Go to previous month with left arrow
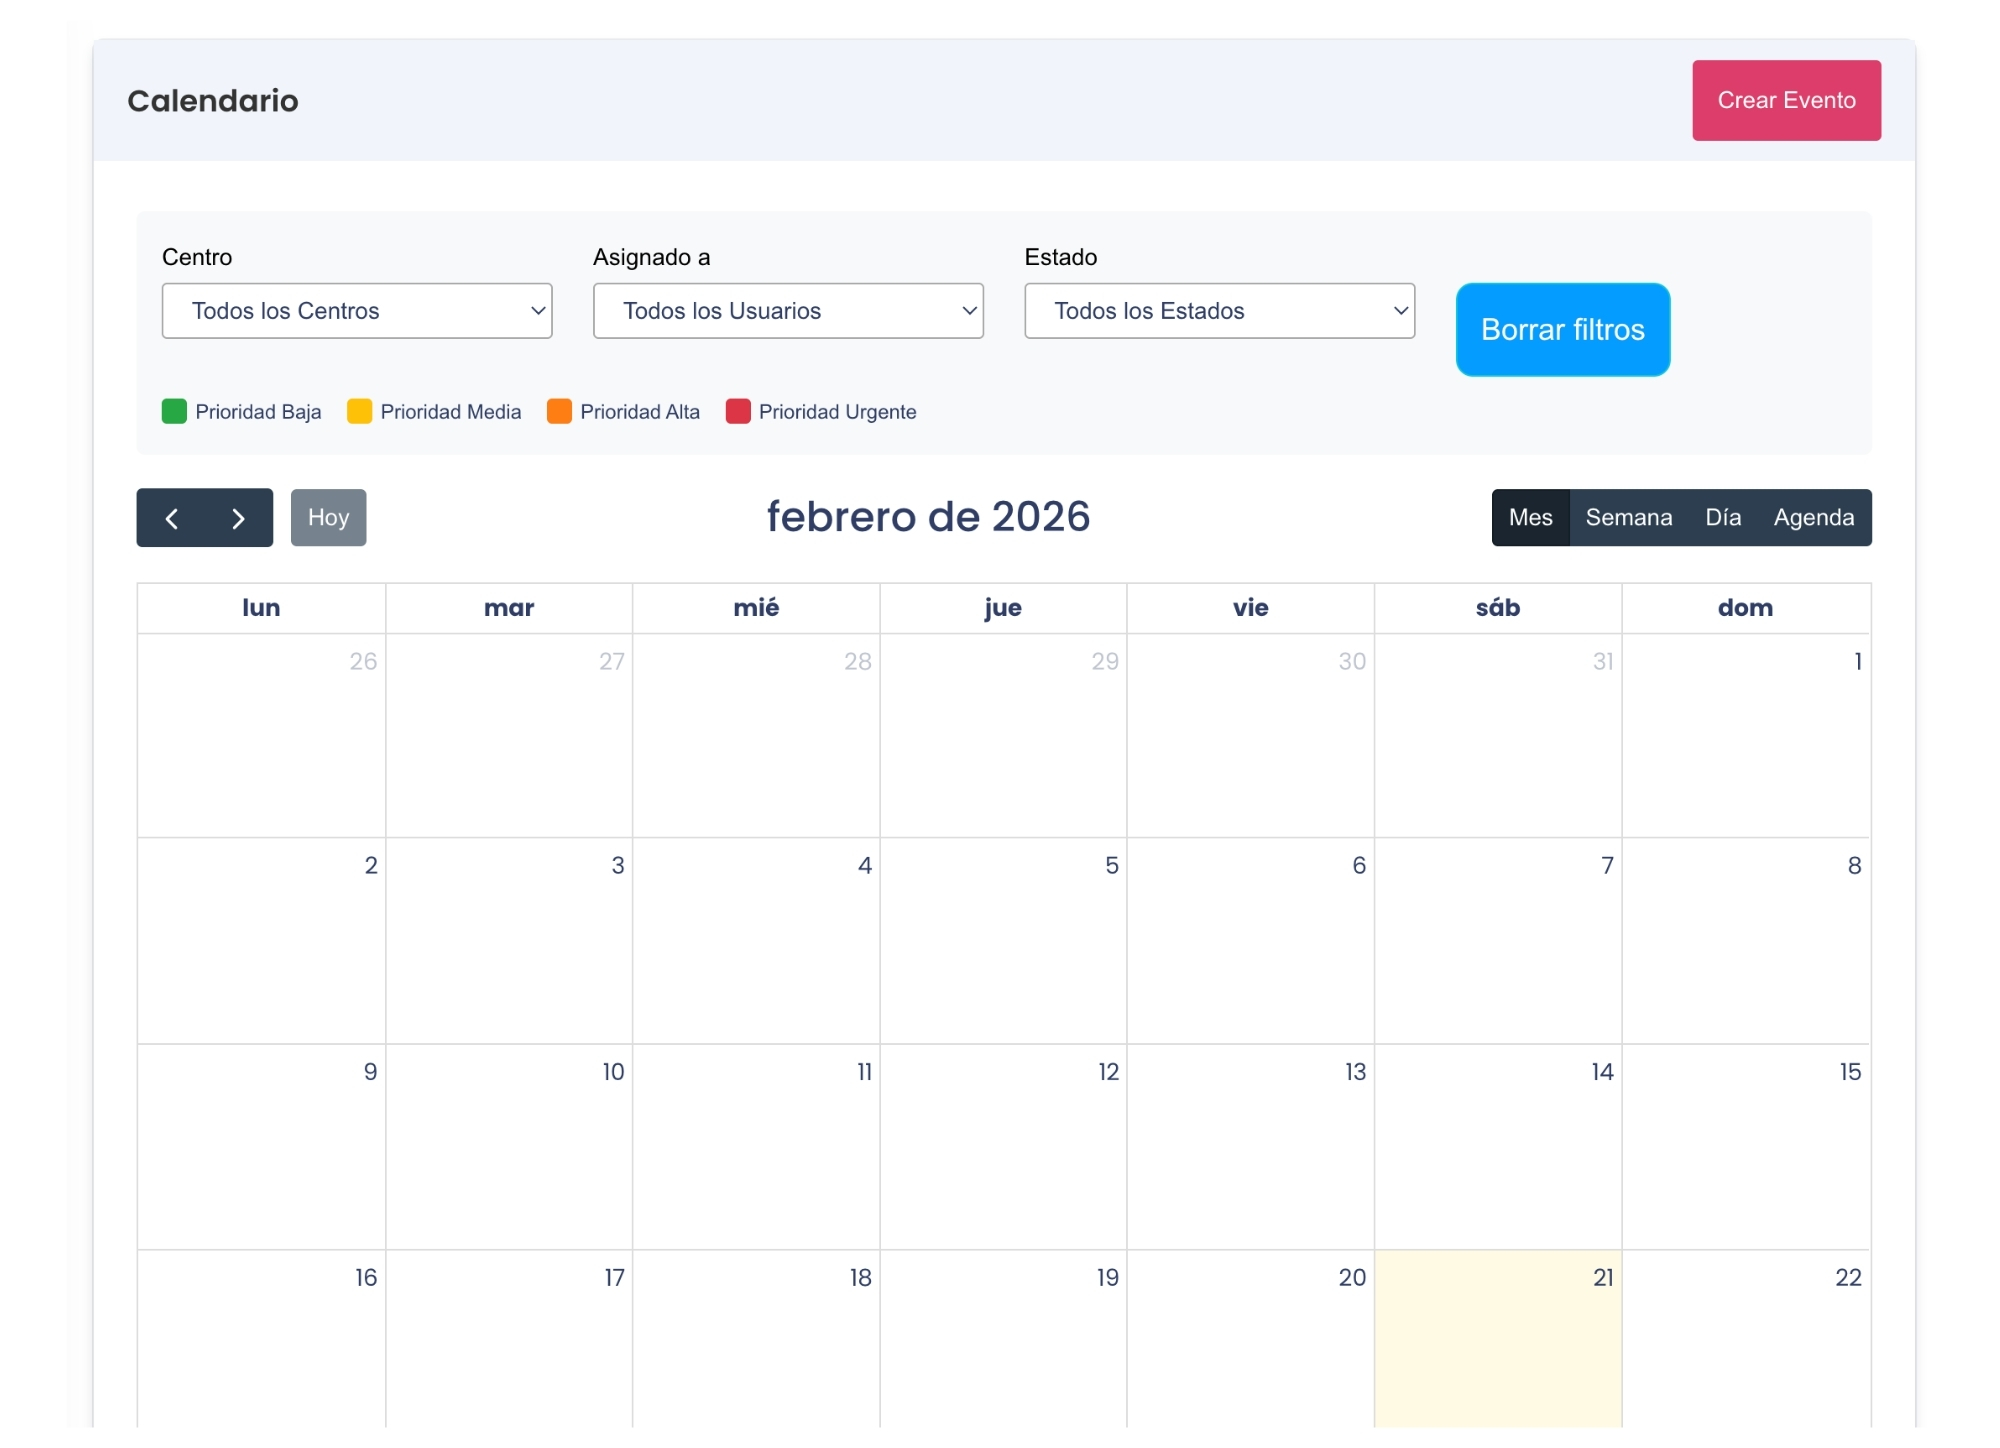 coord(172,518)
